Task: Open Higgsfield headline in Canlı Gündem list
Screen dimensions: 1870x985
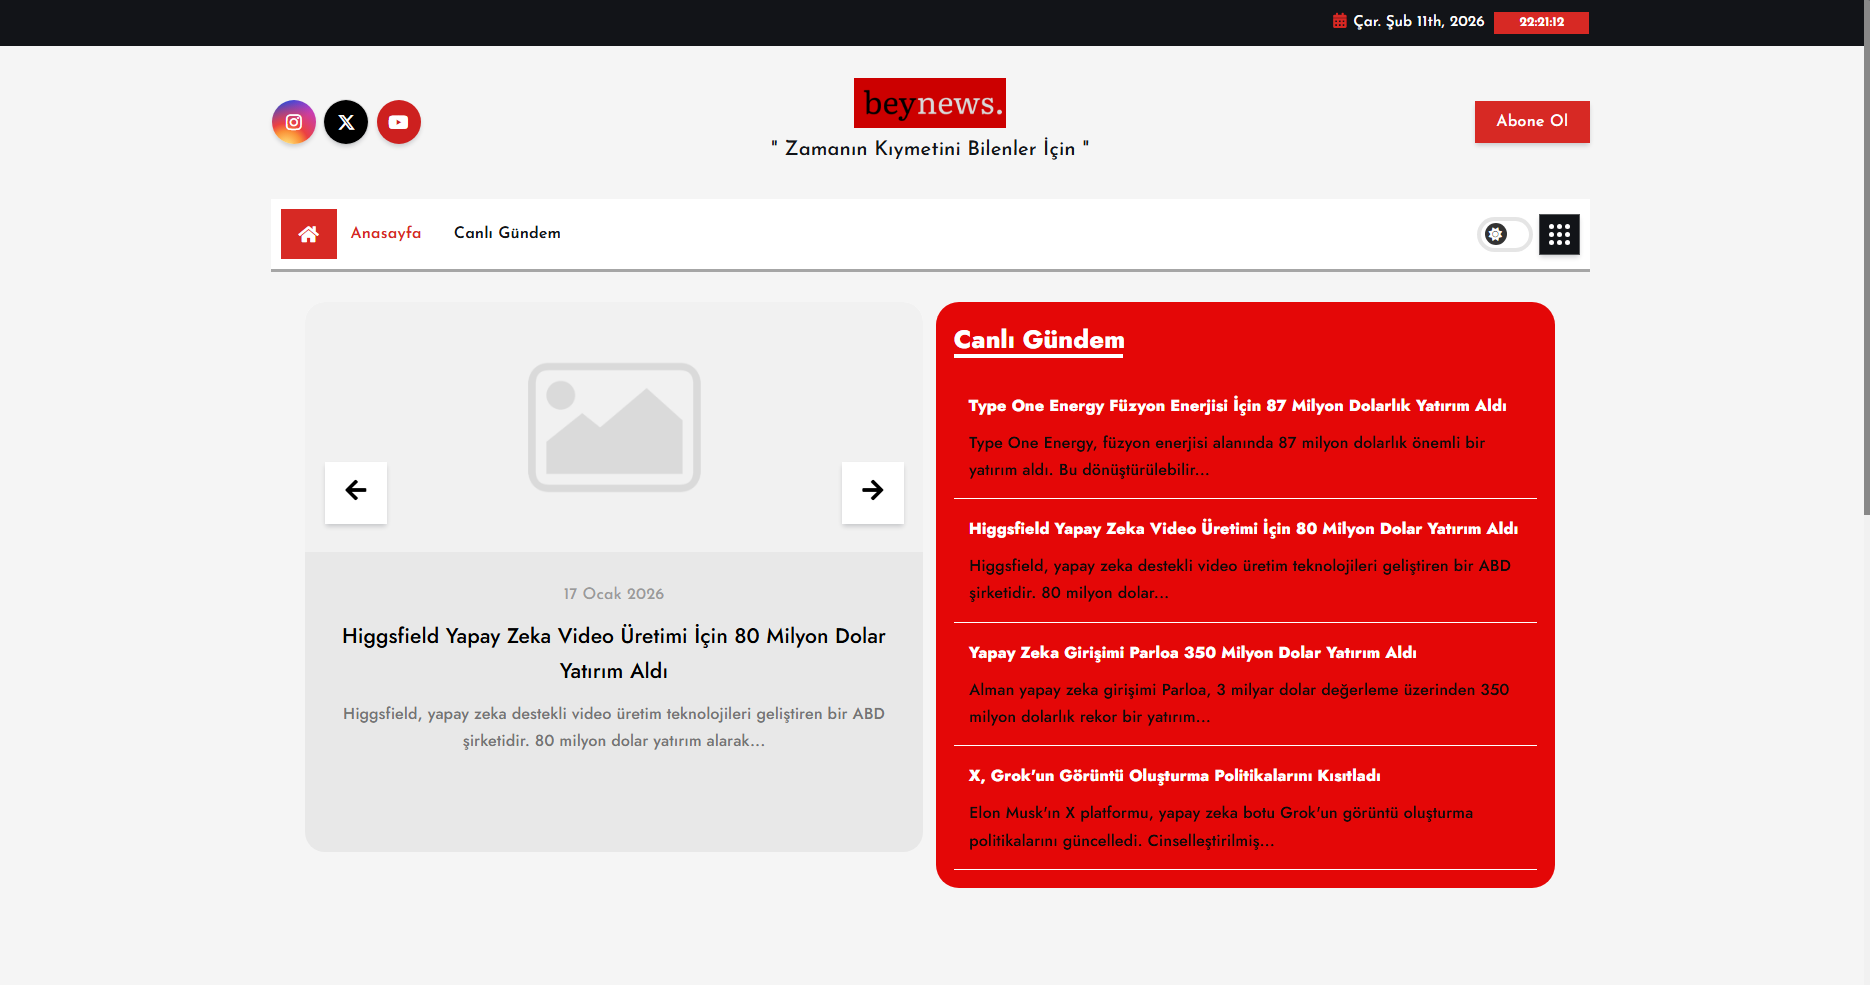Action: (x=1243, y=529)
